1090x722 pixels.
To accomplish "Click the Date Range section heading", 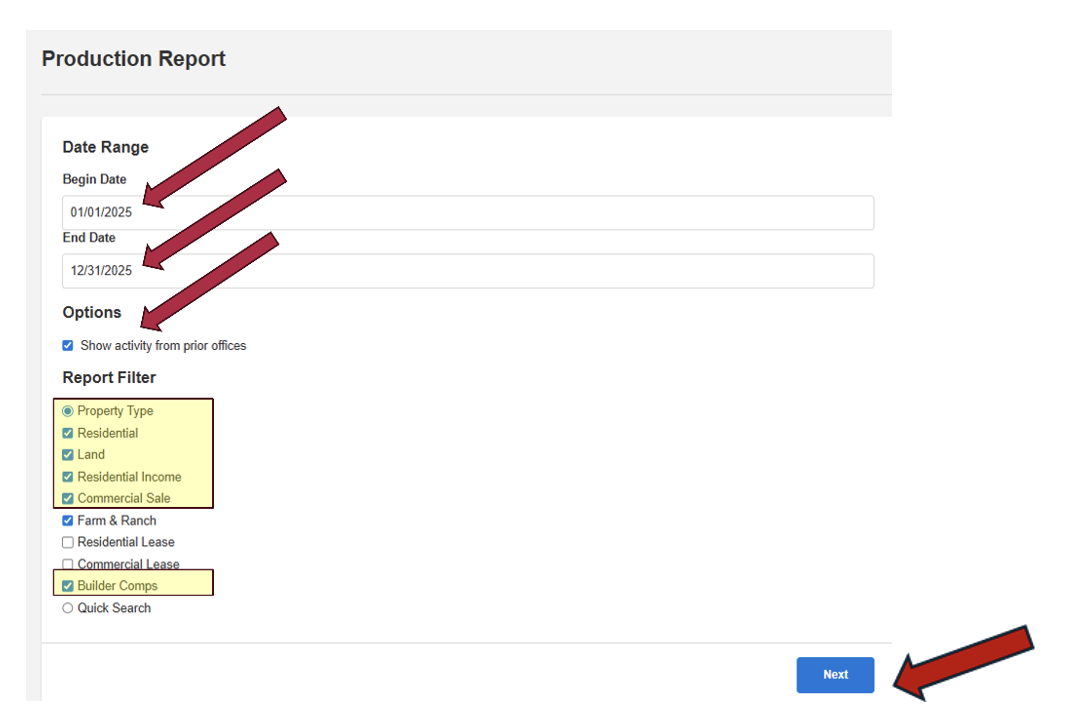I will [x=105, y=147].
